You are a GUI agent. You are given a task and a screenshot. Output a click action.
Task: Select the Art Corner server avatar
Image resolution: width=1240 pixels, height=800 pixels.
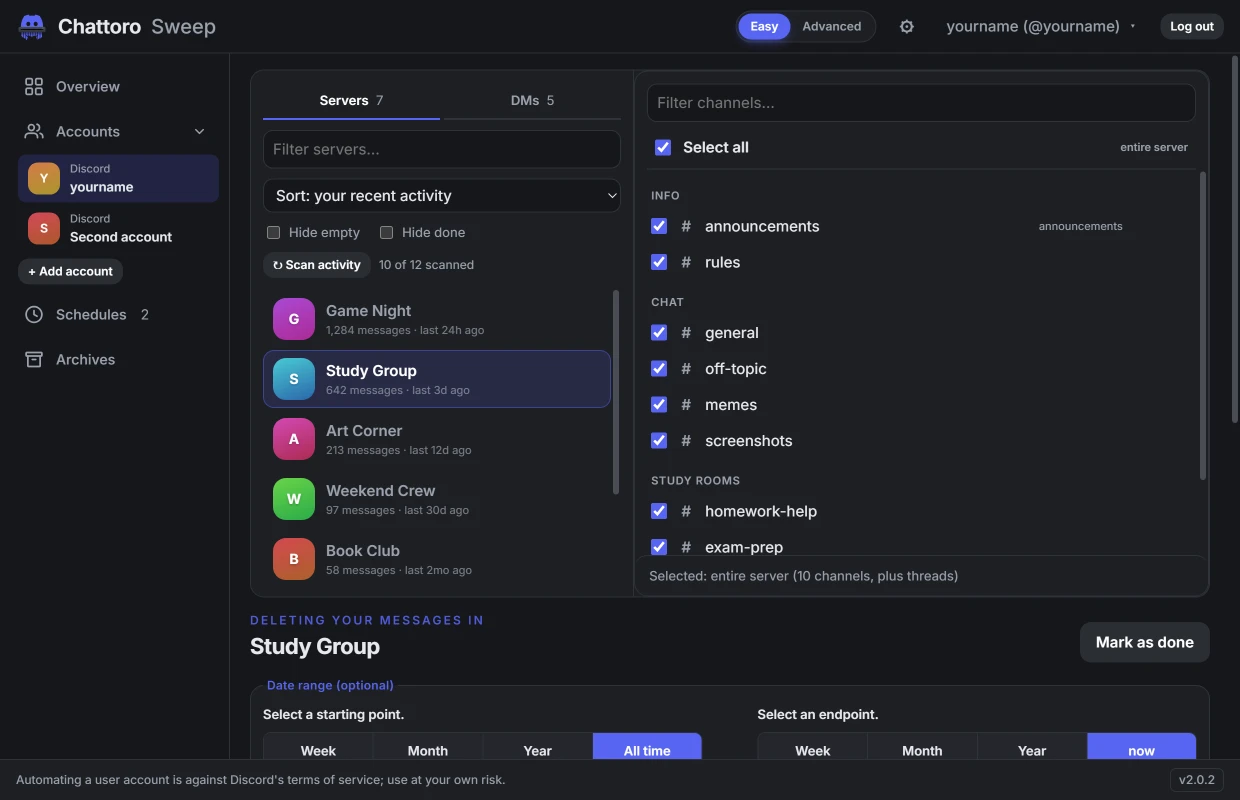(x=294, y=440)
